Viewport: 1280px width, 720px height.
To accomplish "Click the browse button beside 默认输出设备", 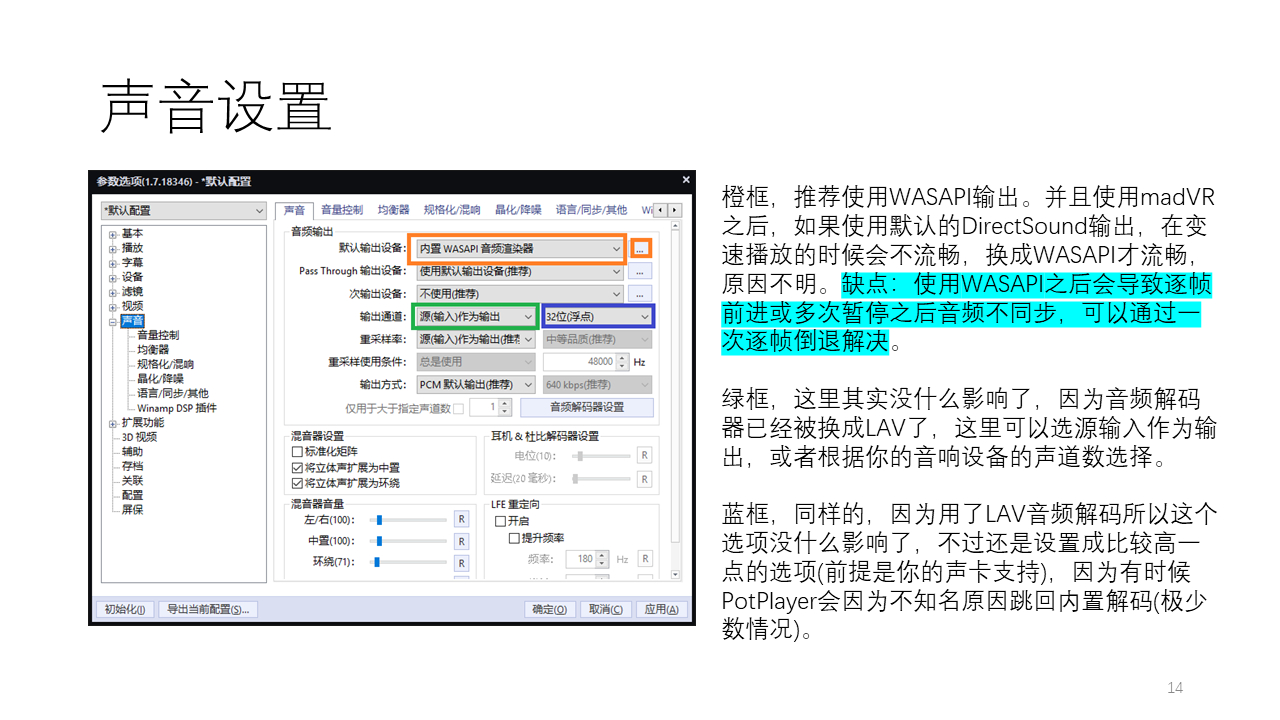I will [640, 248].
